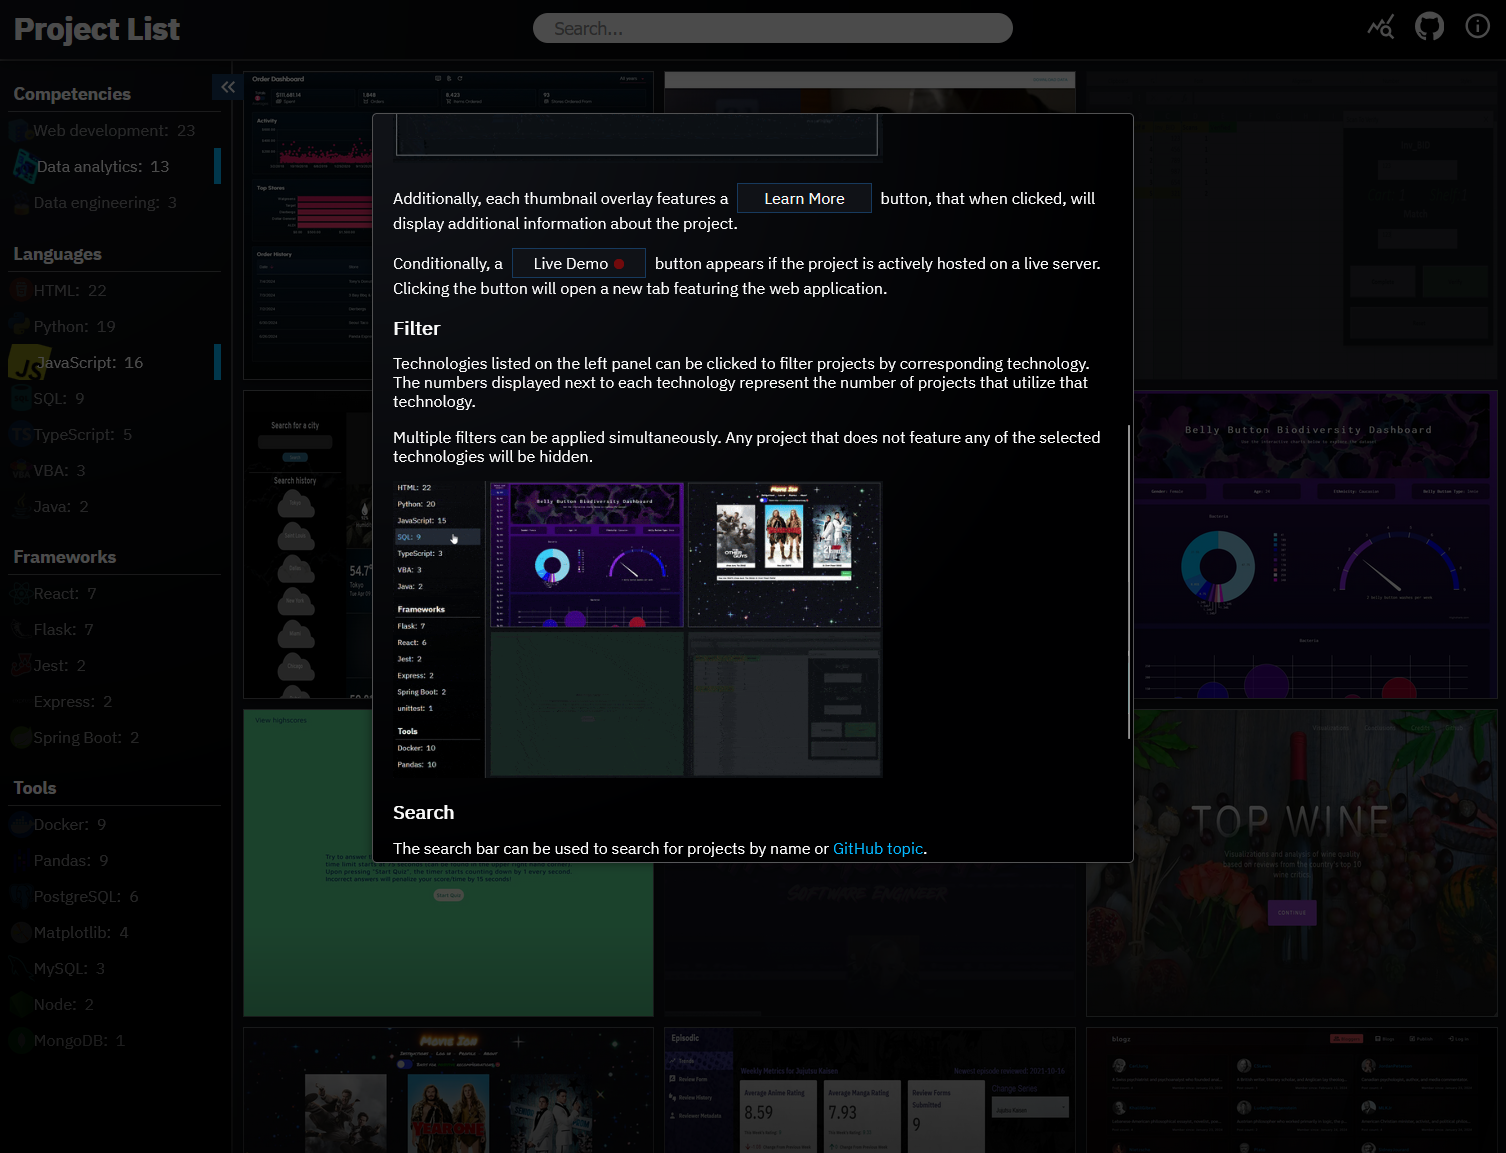Click the Filter heading in help dialog
This screenshot has height=1153, width=1506.
pyautogui.click(x=416, y=328)
